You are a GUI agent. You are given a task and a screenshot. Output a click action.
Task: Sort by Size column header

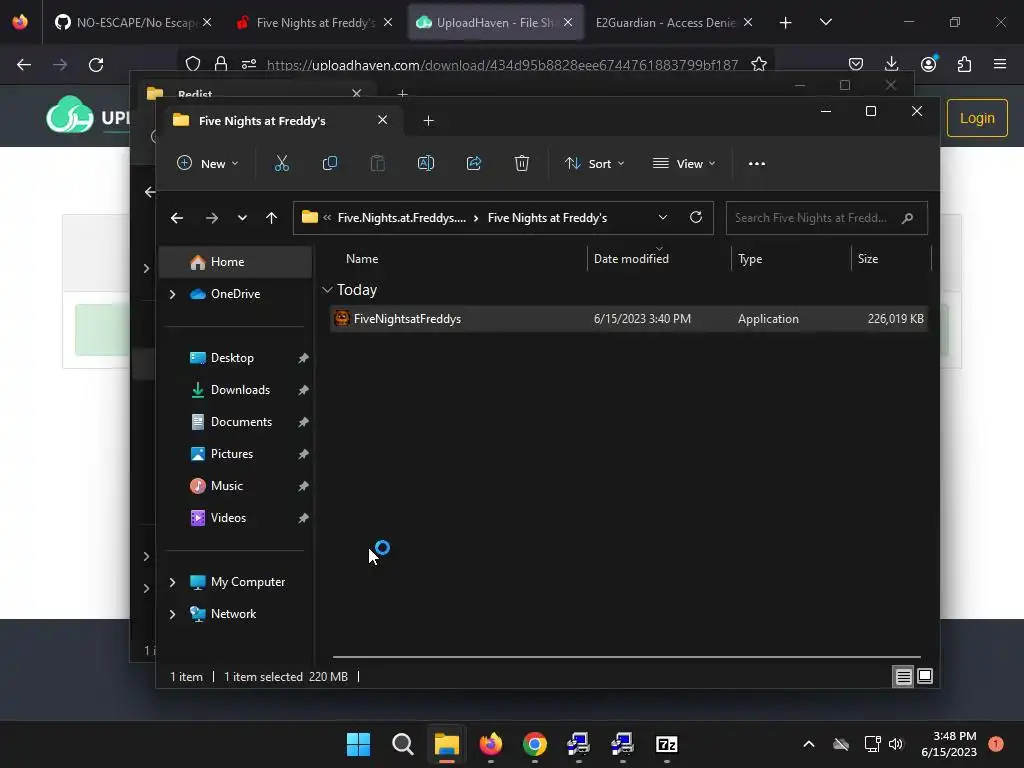891,259
